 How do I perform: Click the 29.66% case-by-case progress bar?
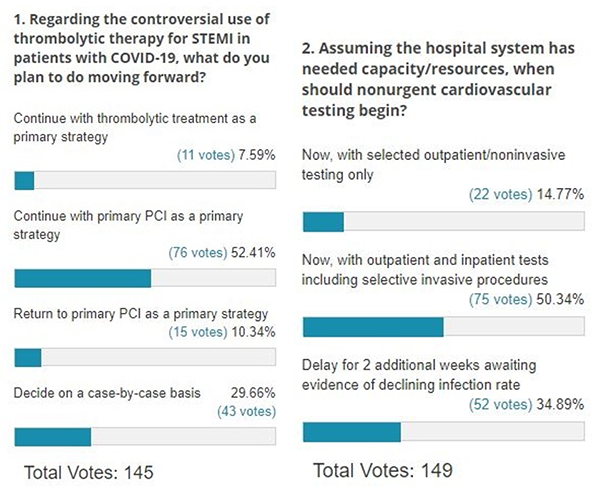[x=145, y=437]
